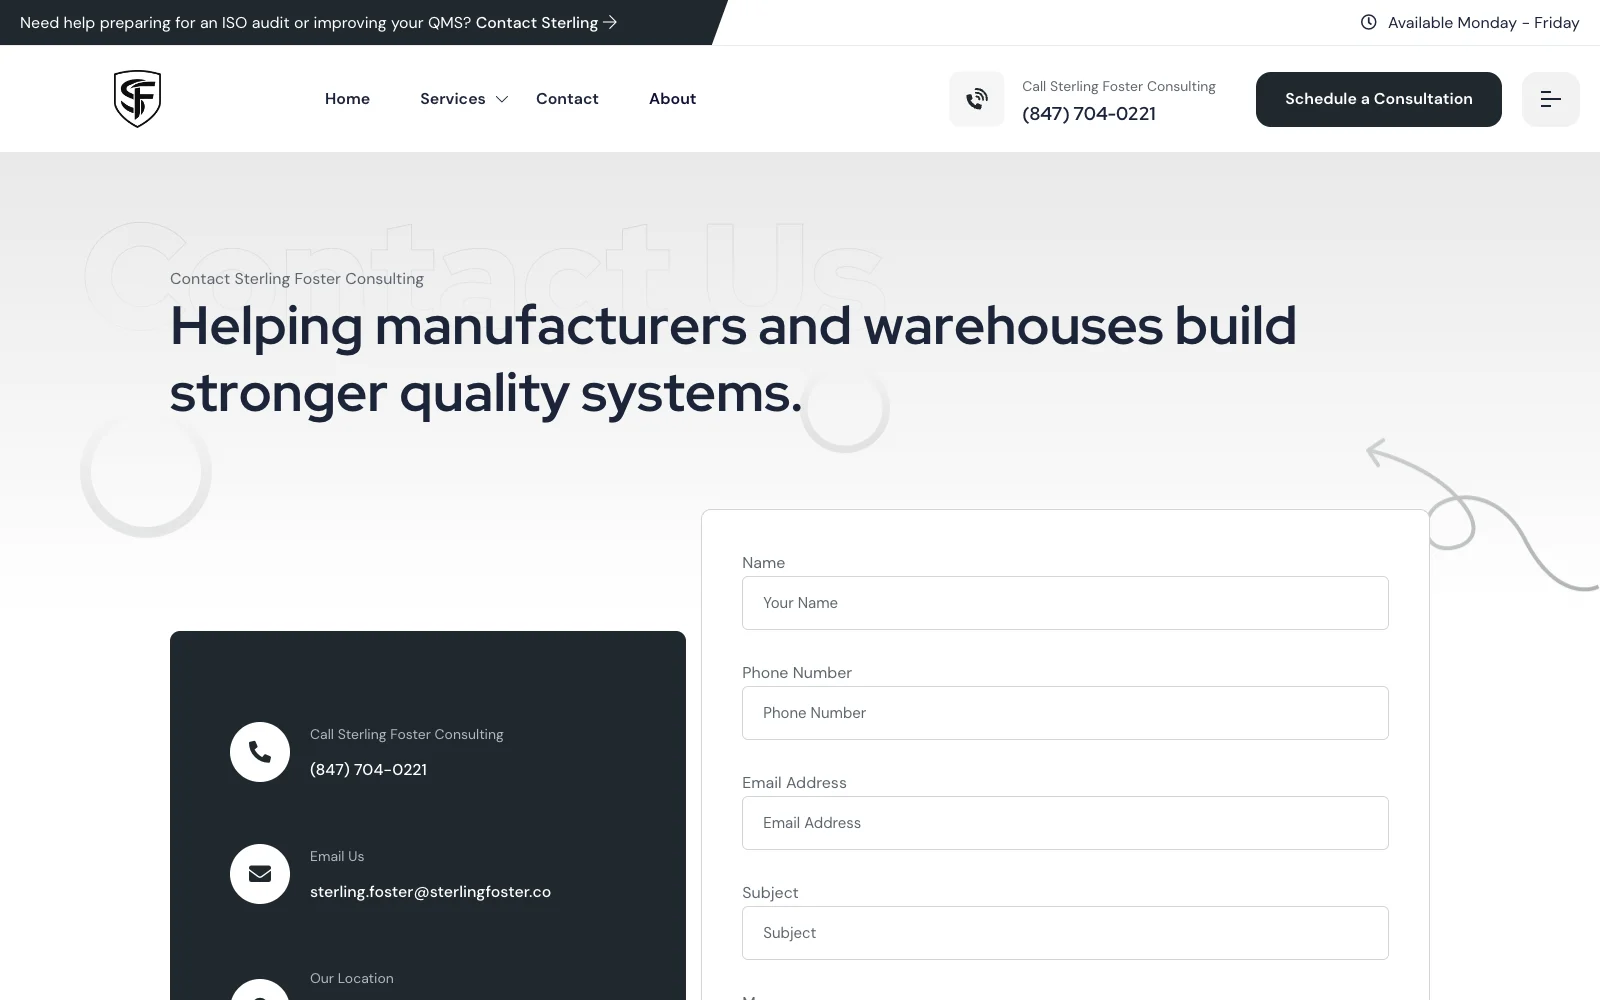The height and width of the screenshot is (1000, 1600).
Task: Click the Our Location label
Action: pyautogui.click(x=352, y=978)
